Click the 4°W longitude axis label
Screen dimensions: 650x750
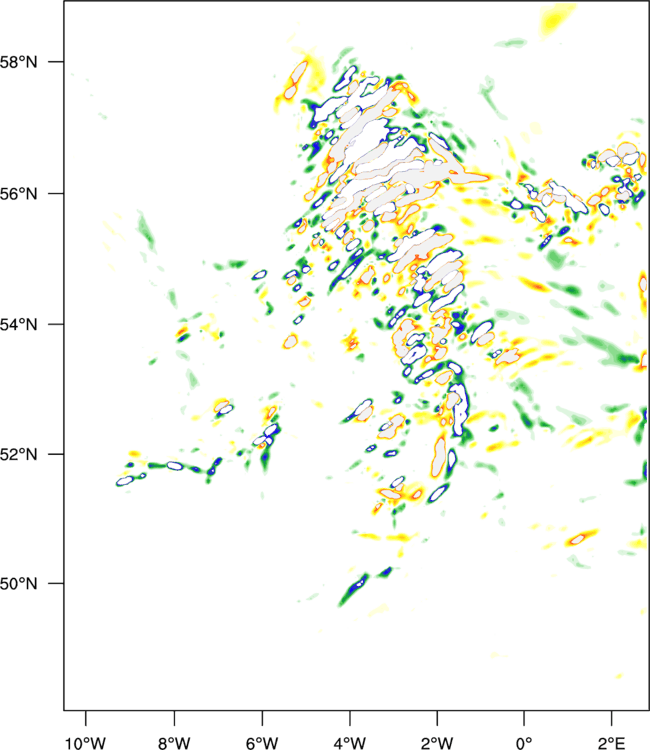(350, 743)
